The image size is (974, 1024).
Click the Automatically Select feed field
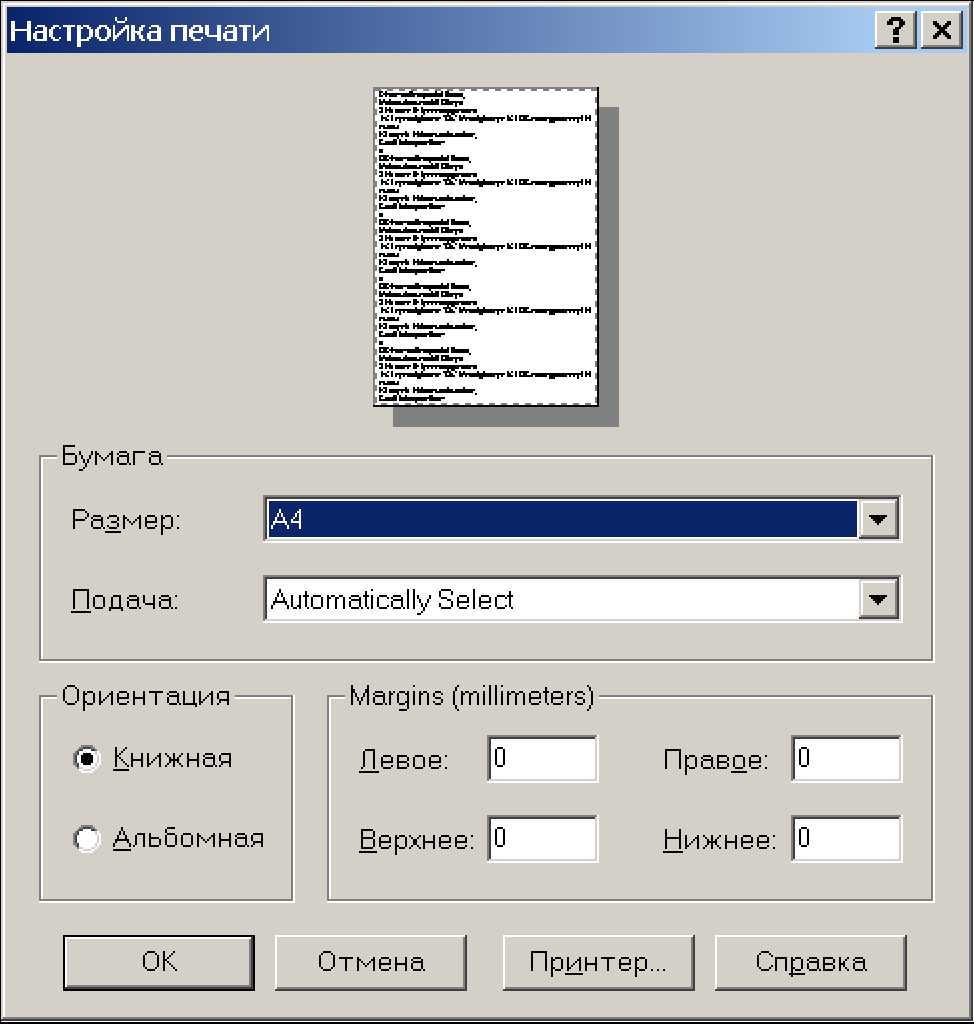click(x=561, y=600)
